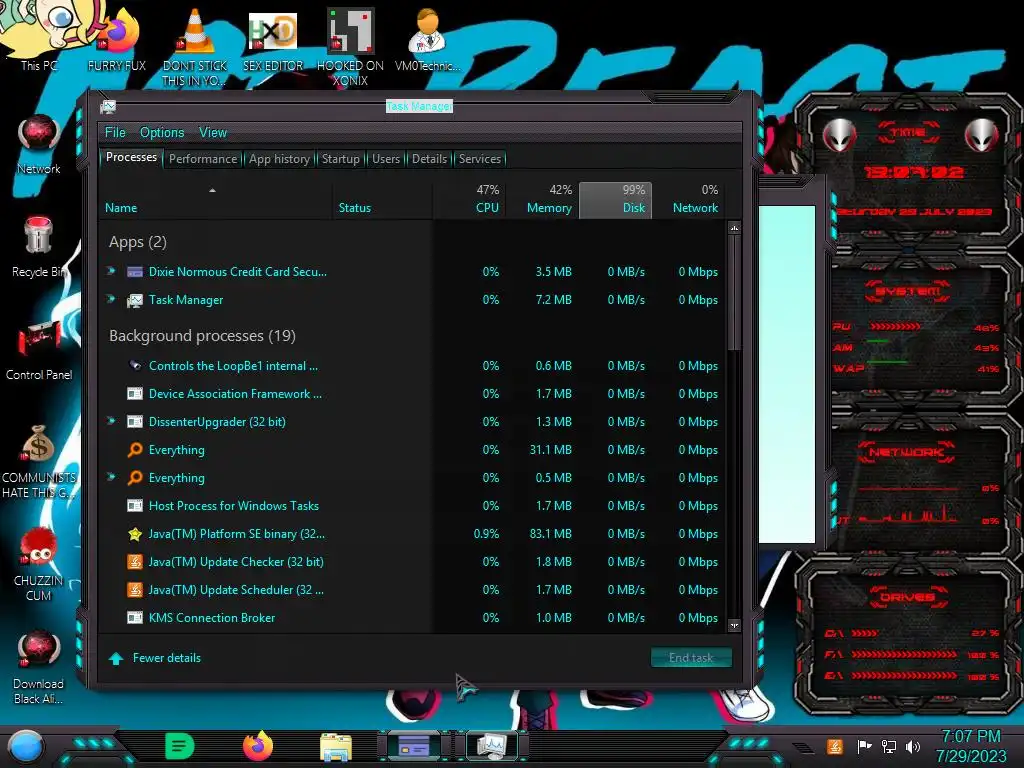The width and height of the screenshot is (1024, 768).
Task: Click the volume speaker tray icon
Action: (913, 746)
